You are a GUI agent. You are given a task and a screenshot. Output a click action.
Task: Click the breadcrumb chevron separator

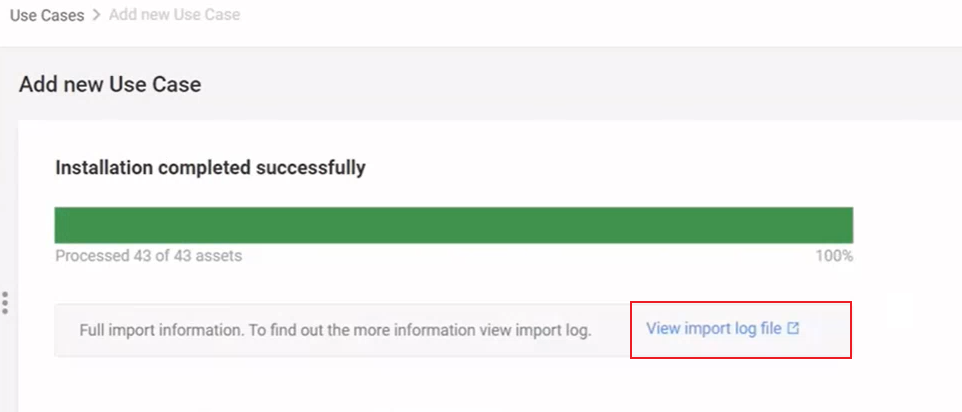tap(96, 15)
